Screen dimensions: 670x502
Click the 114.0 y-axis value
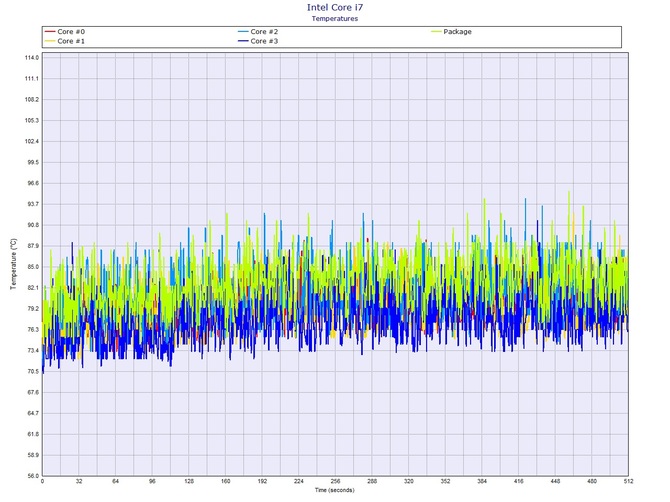click(x=32, y=58)
